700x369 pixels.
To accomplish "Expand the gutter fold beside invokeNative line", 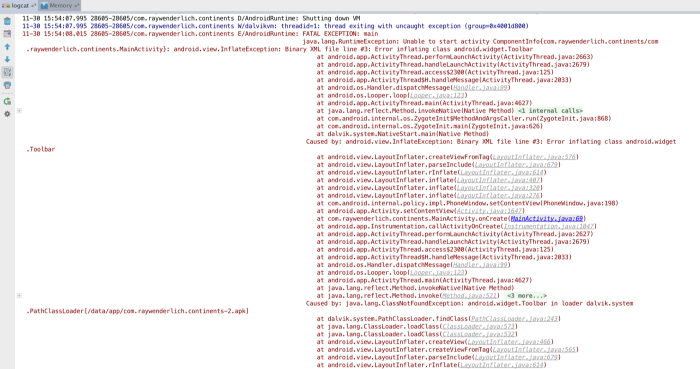I will click(19, 111).
